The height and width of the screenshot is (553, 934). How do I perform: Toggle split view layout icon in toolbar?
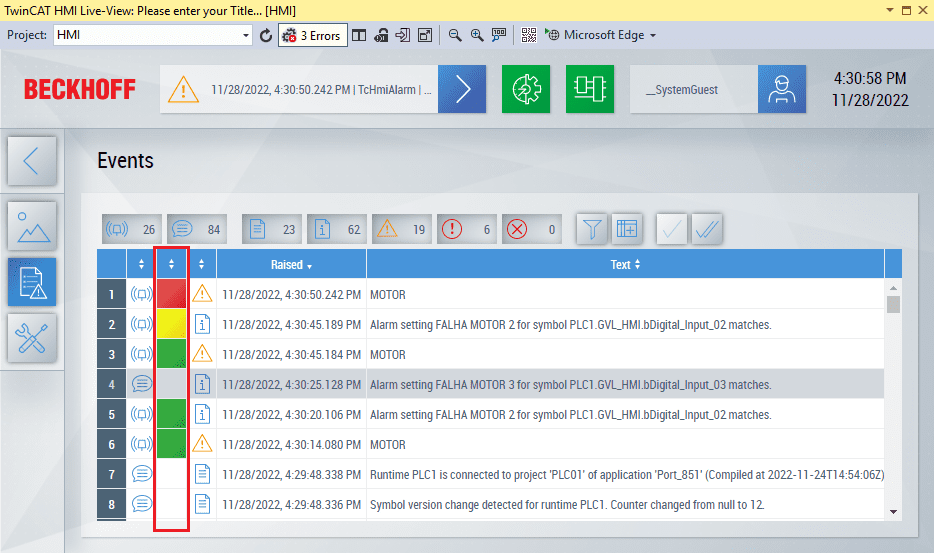click(x=359, y=36)
